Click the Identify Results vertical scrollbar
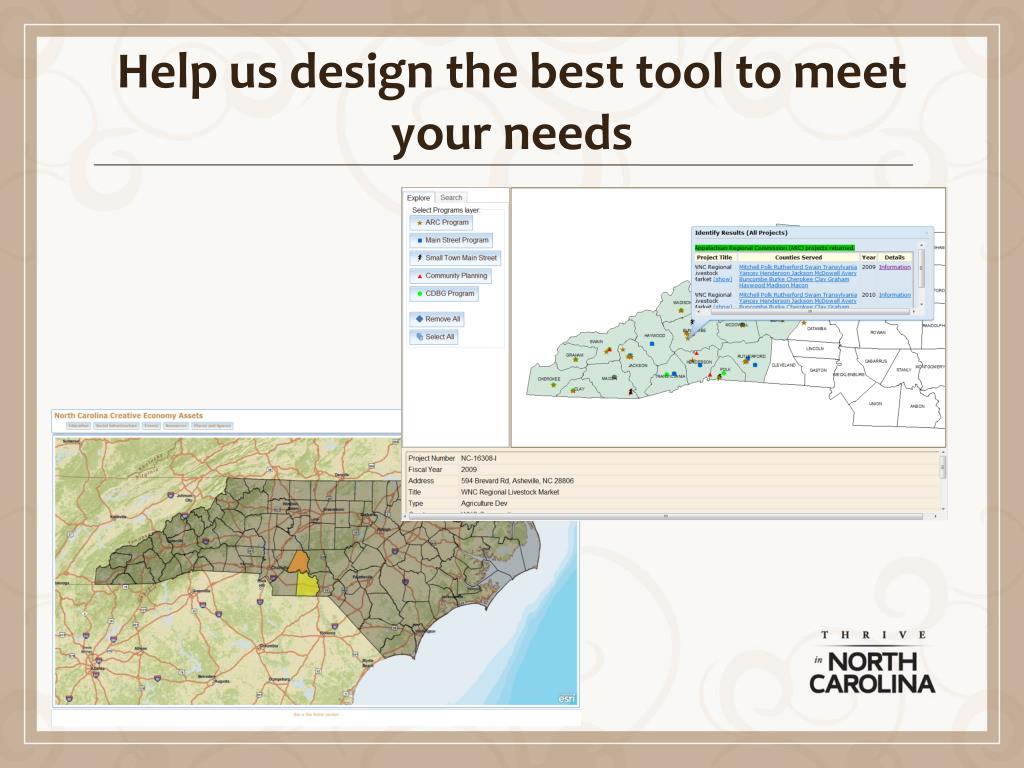The height and width of the screenshot is (768, 1024). point(921,275)
